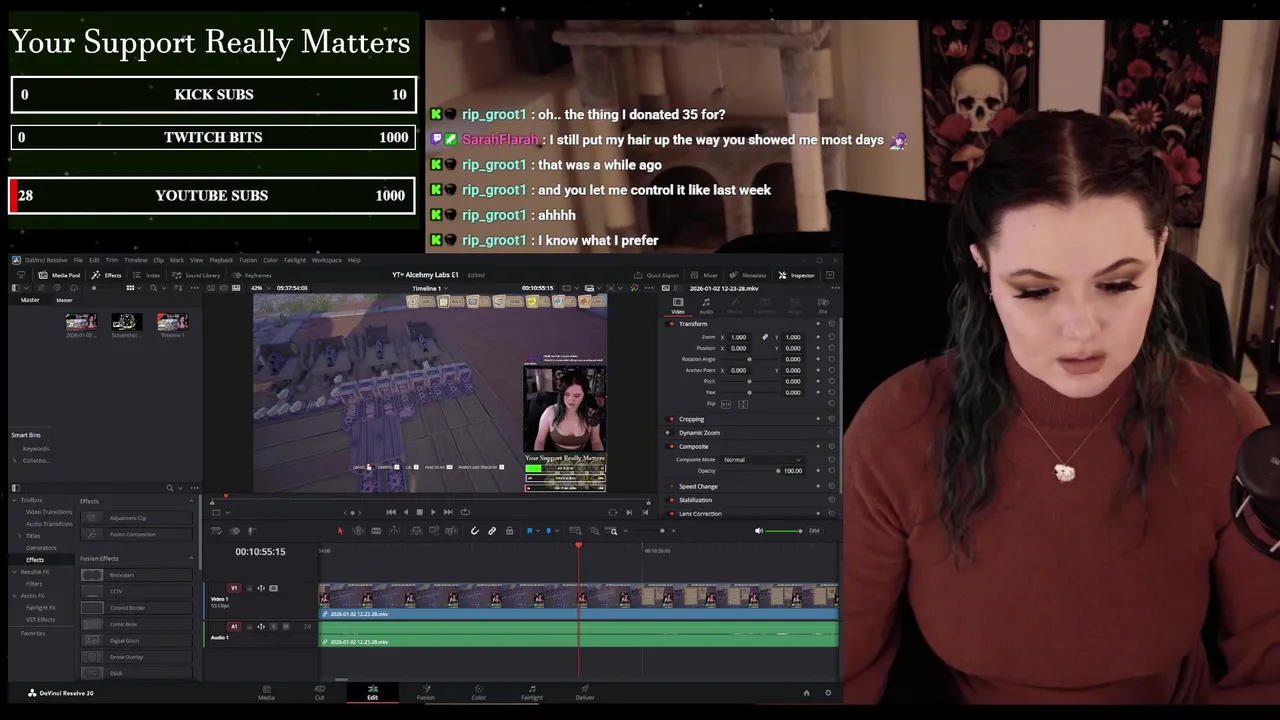Toggle Mute (M) on Audio 1 track

tap(286, 627)
